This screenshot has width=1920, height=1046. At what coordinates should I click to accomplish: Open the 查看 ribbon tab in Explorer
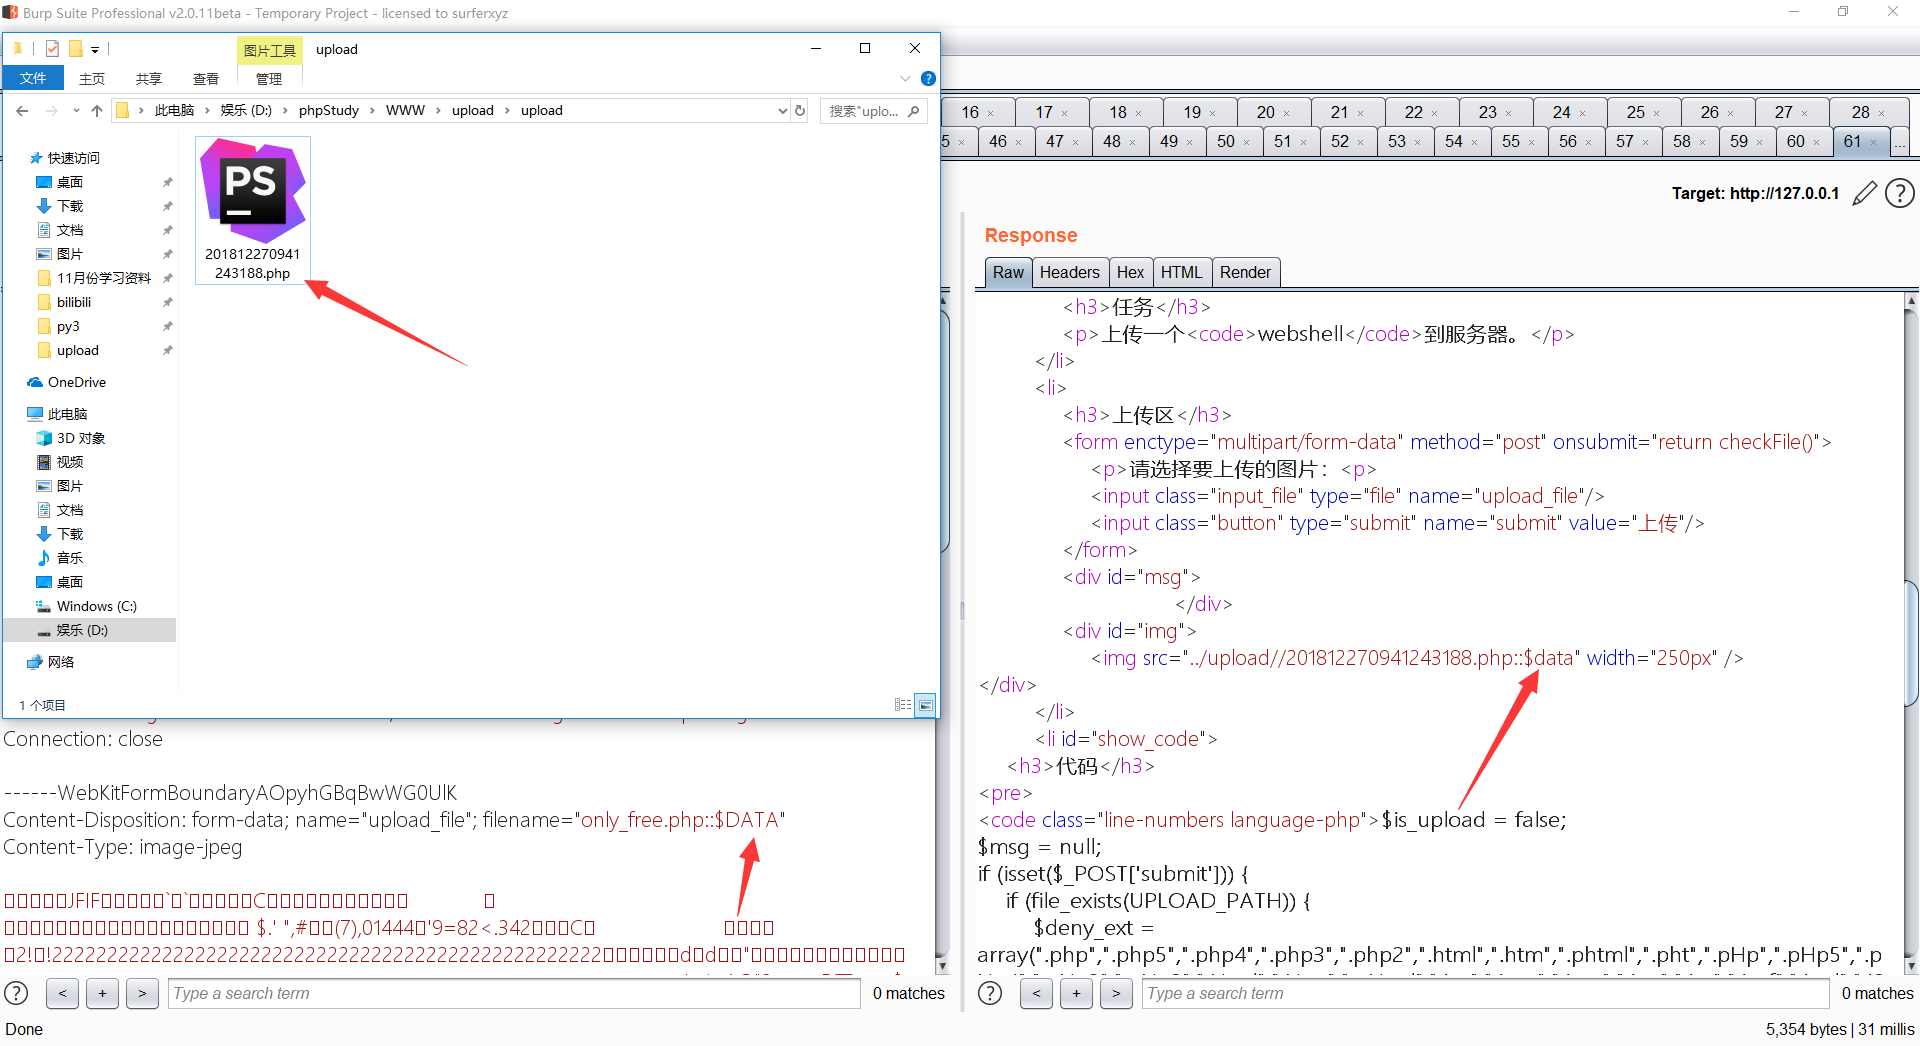(x=206, y=79)
